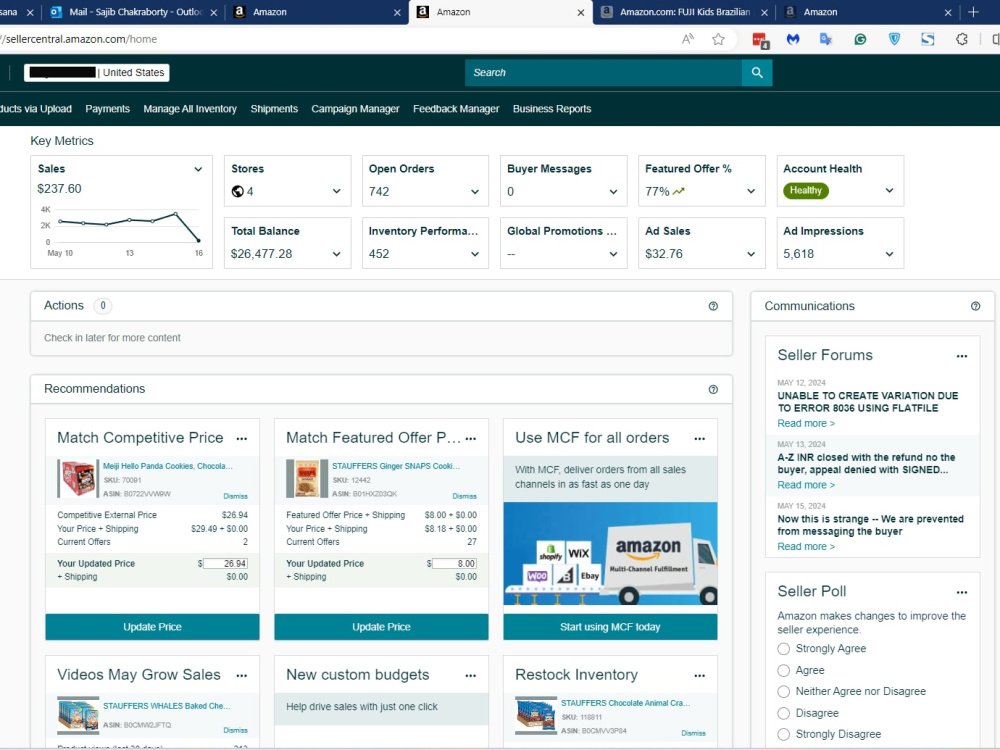Click the Stauffers Ginger Snaps product thumbnail

pos(307,478)
